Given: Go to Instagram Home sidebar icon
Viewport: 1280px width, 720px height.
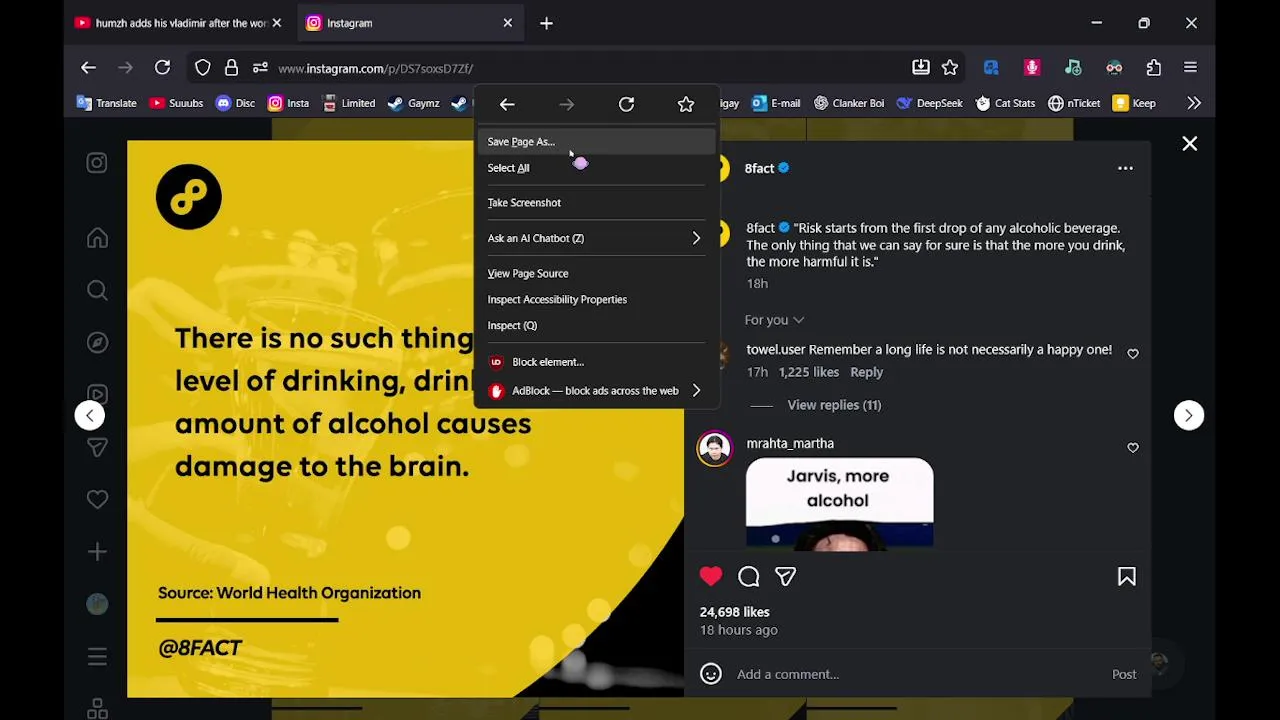Looking at the screenshot, I should (97, 238).
